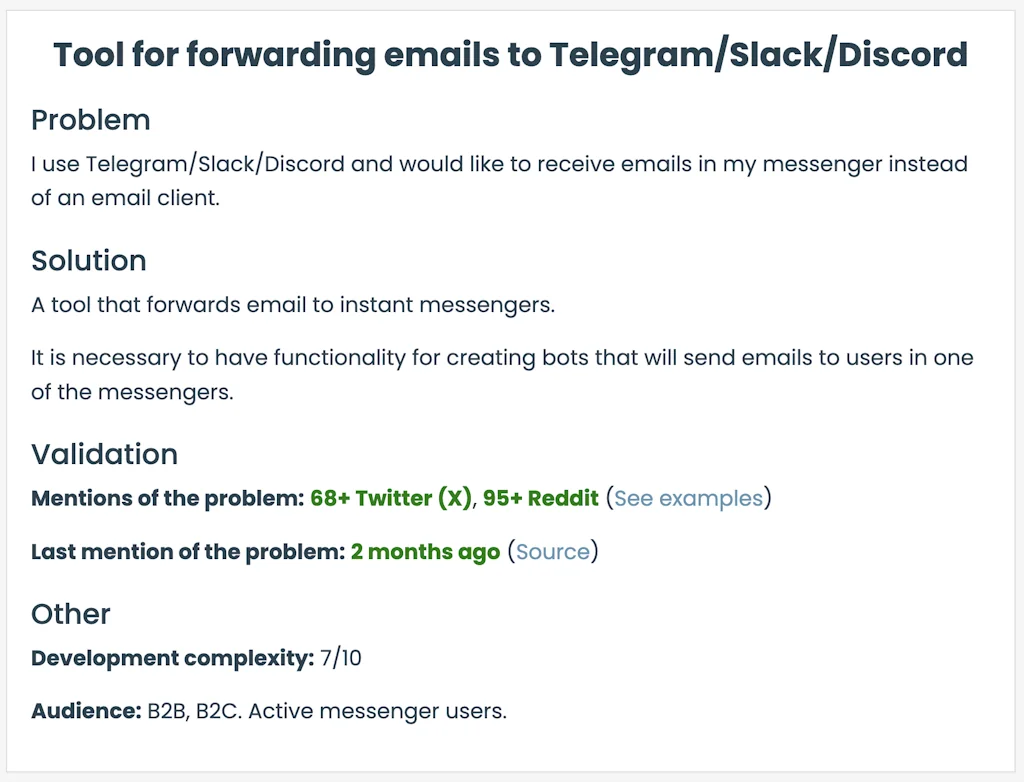Click the bold 'Audience:' label
The height and width of the screenshot is (782, 1024).
coord(86,712)
